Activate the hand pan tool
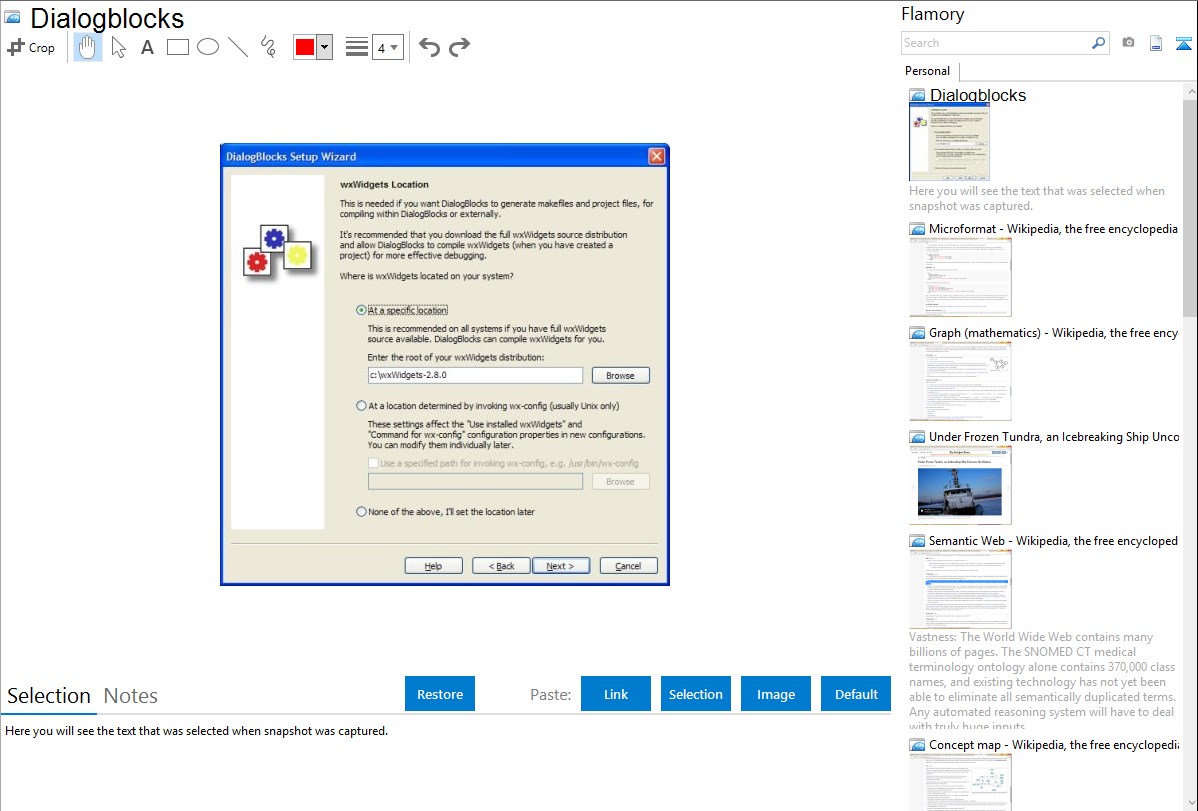The width and height of the screenshot is (1198, 811). (87, 47)
